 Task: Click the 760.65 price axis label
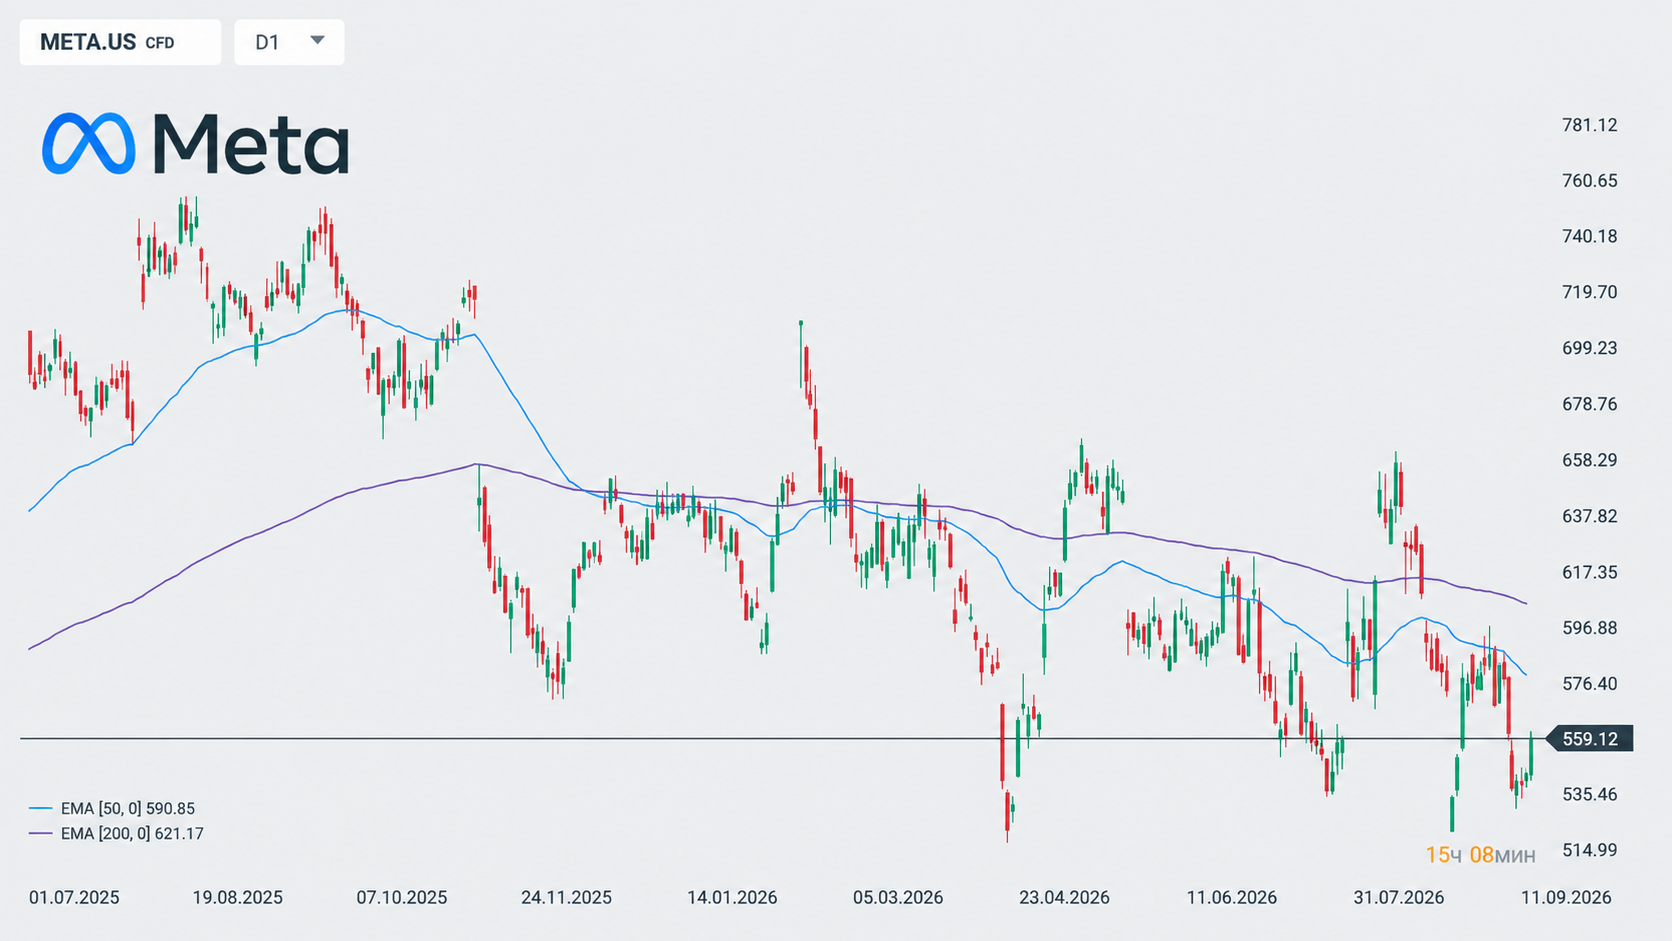[1590, 181]
